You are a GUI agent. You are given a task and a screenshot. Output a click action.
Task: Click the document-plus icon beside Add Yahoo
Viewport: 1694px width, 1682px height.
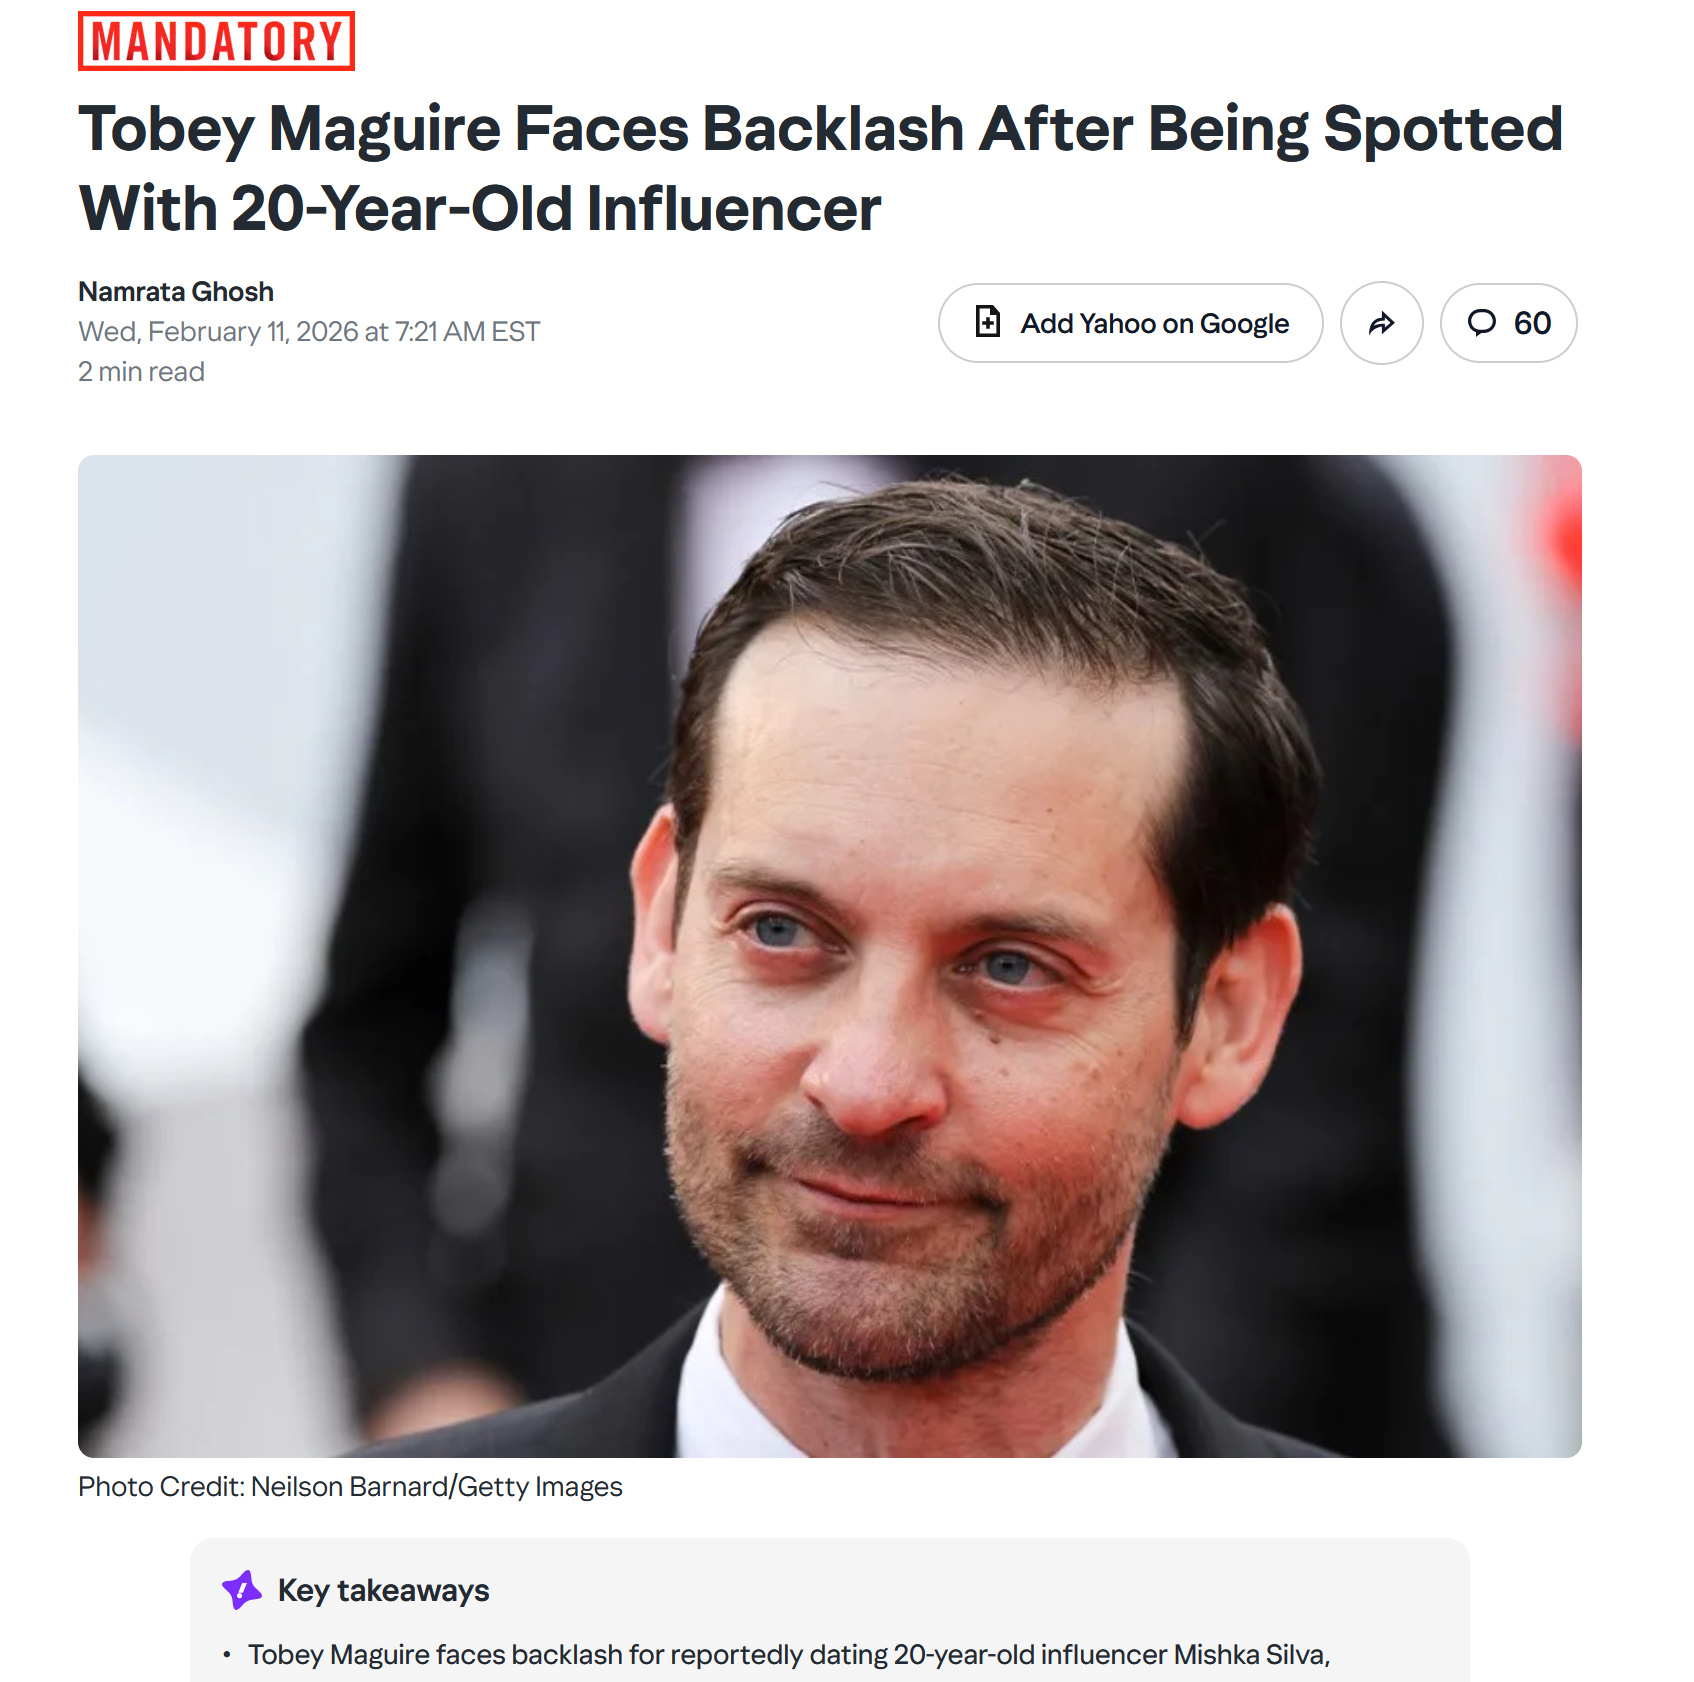[987, 322]
